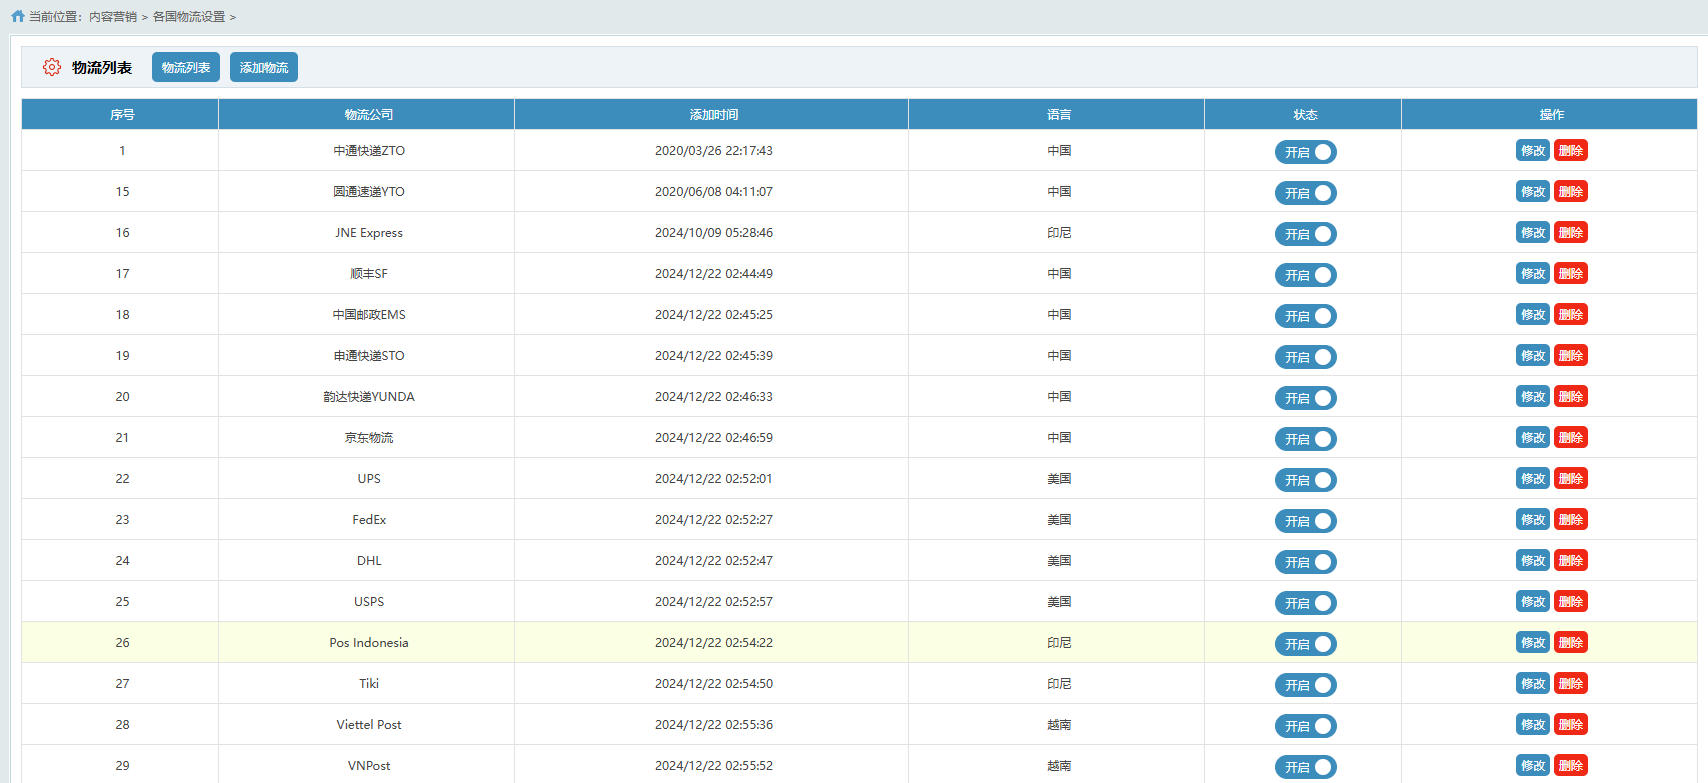Image resolution: width=1708 pixels, height=783 pixels.
Task: Click 删除 in the VNPost row
Action: [x=1571, y=766]
